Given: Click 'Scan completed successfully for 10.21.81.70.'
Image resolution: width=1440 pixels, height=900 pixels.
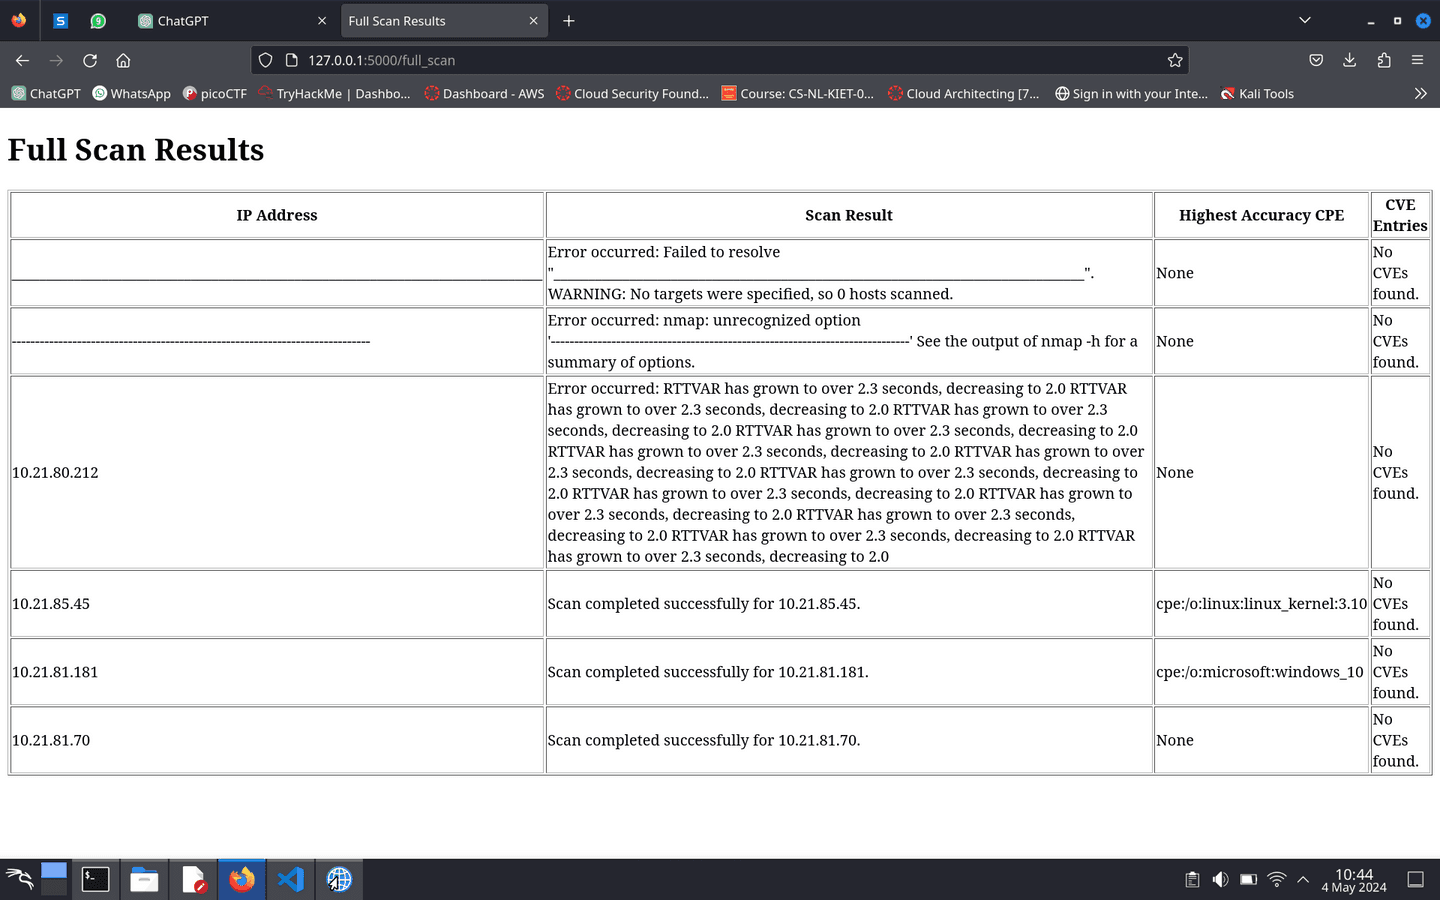Looking at the screenshot, I should click(704, 740).
